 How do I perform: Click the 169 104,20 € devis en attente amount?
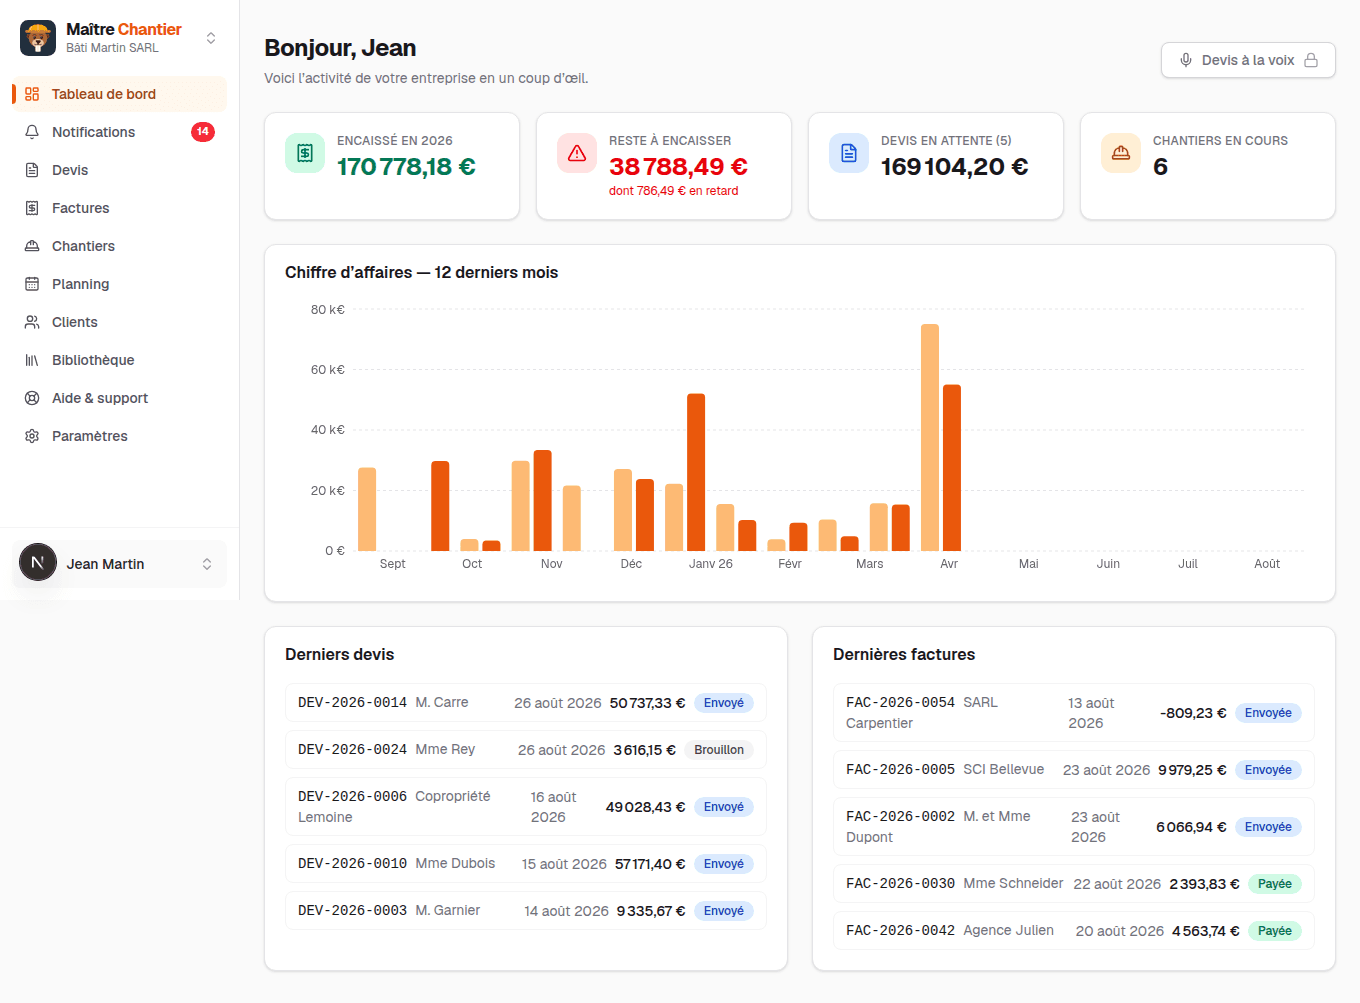pos(954,166)
